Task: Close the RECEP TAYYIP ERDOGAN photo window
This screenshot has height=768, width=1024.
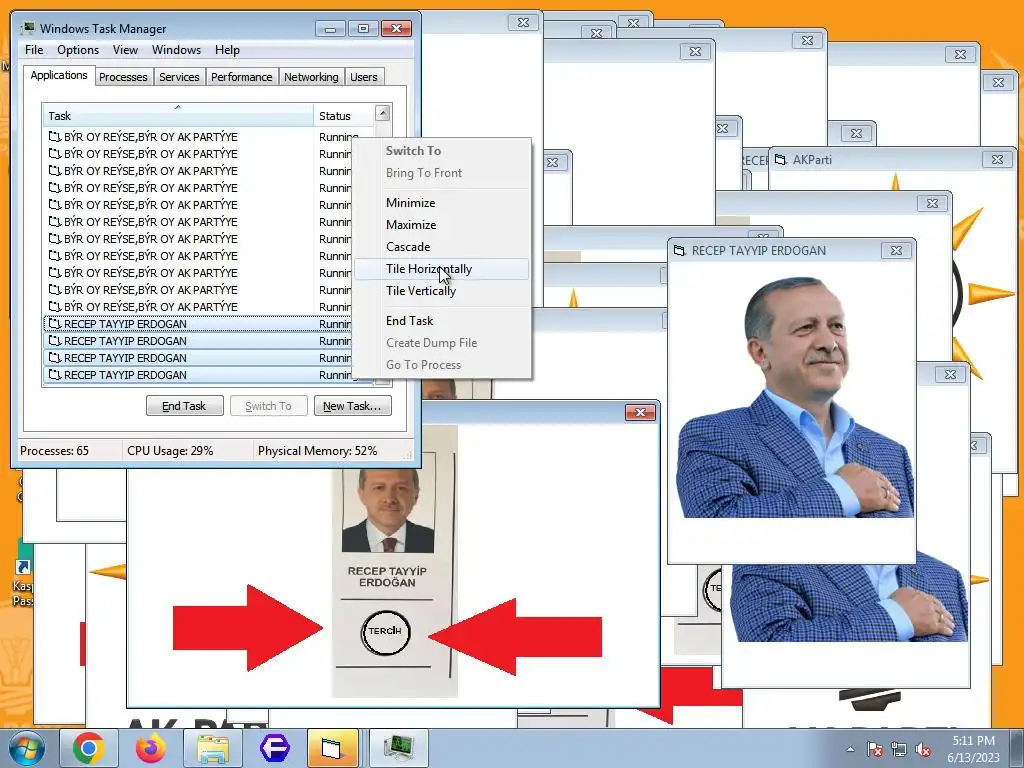Action: pyautogui.click(x=896, y=250)
